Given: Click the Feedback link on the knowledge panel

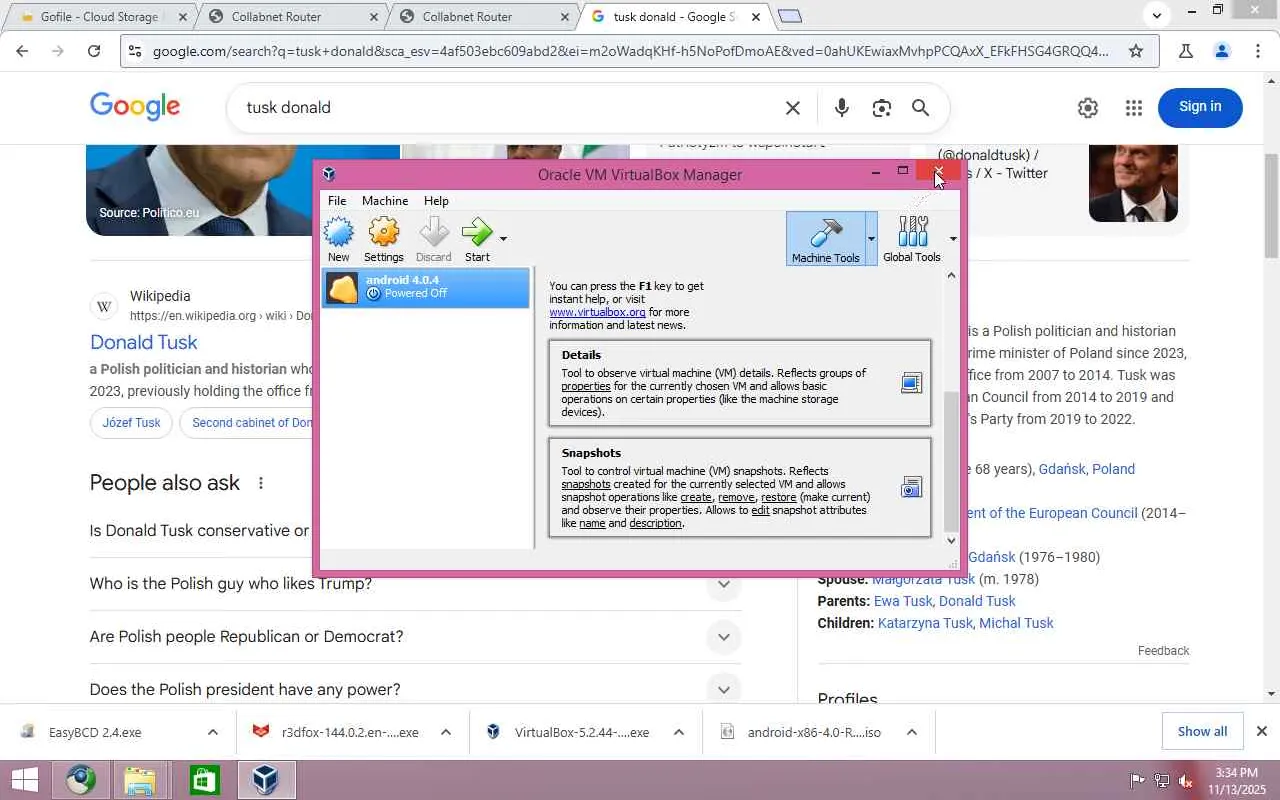Looking at the screenshot, I should coord(1163,651).
